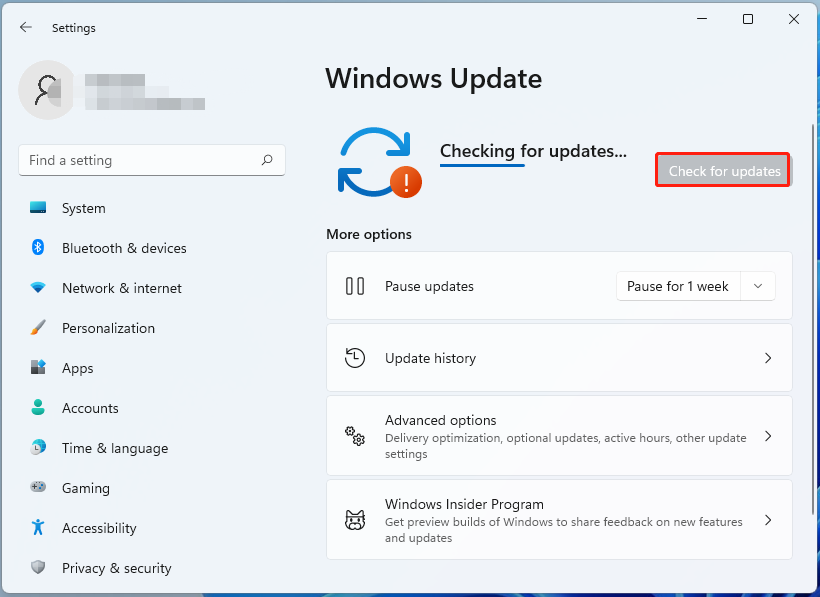Click the update history clock icon

[355, 358]
